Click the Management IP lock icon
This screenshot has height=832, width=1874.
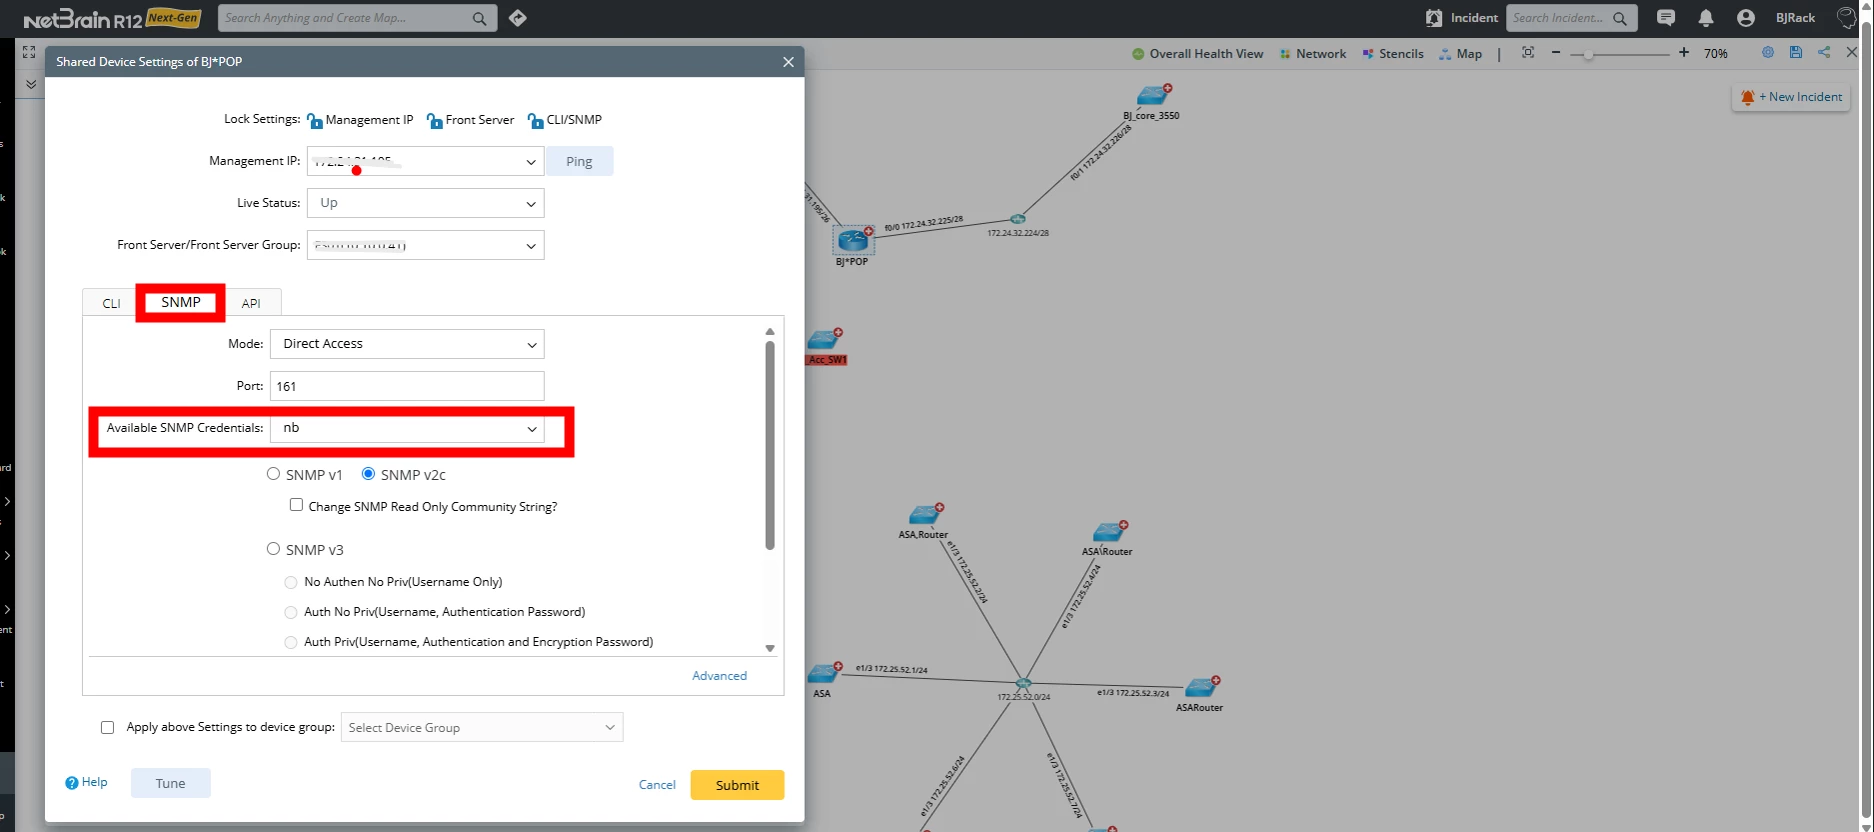315,121
